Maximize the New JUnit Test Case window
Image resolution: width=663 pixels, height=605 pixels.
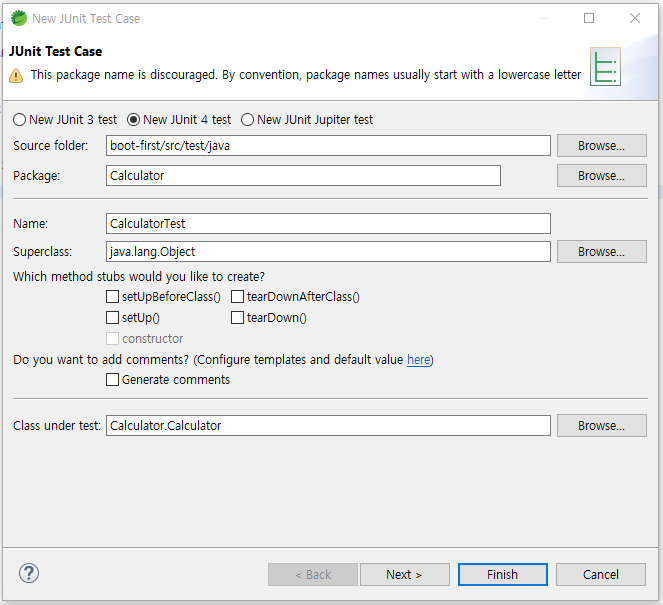(x=589, y=18)
